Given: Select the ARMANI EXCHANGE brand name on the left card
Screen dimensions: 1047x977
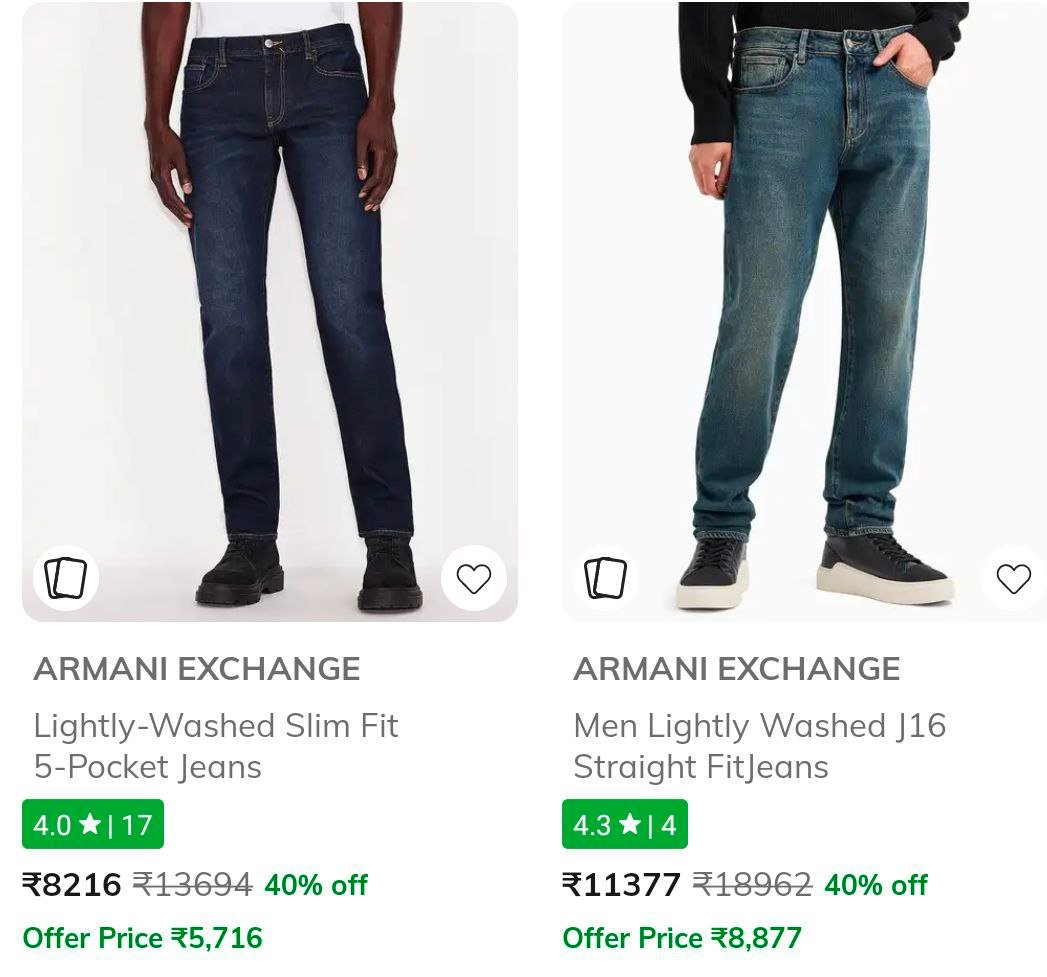Looking at the screenshot, I should click(196, 668).
